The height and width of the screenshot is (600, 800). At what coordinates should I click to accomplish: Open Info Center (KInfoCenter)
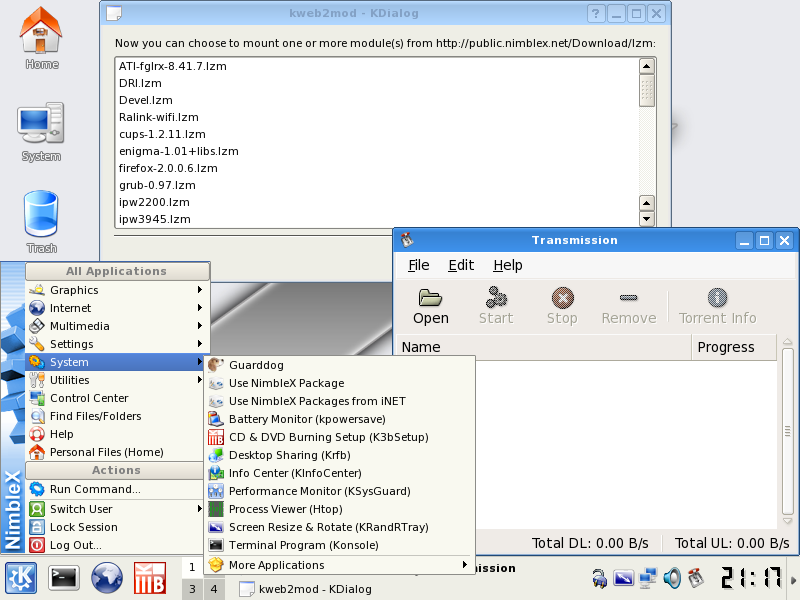pyautogui.click(x=339, y=473)
